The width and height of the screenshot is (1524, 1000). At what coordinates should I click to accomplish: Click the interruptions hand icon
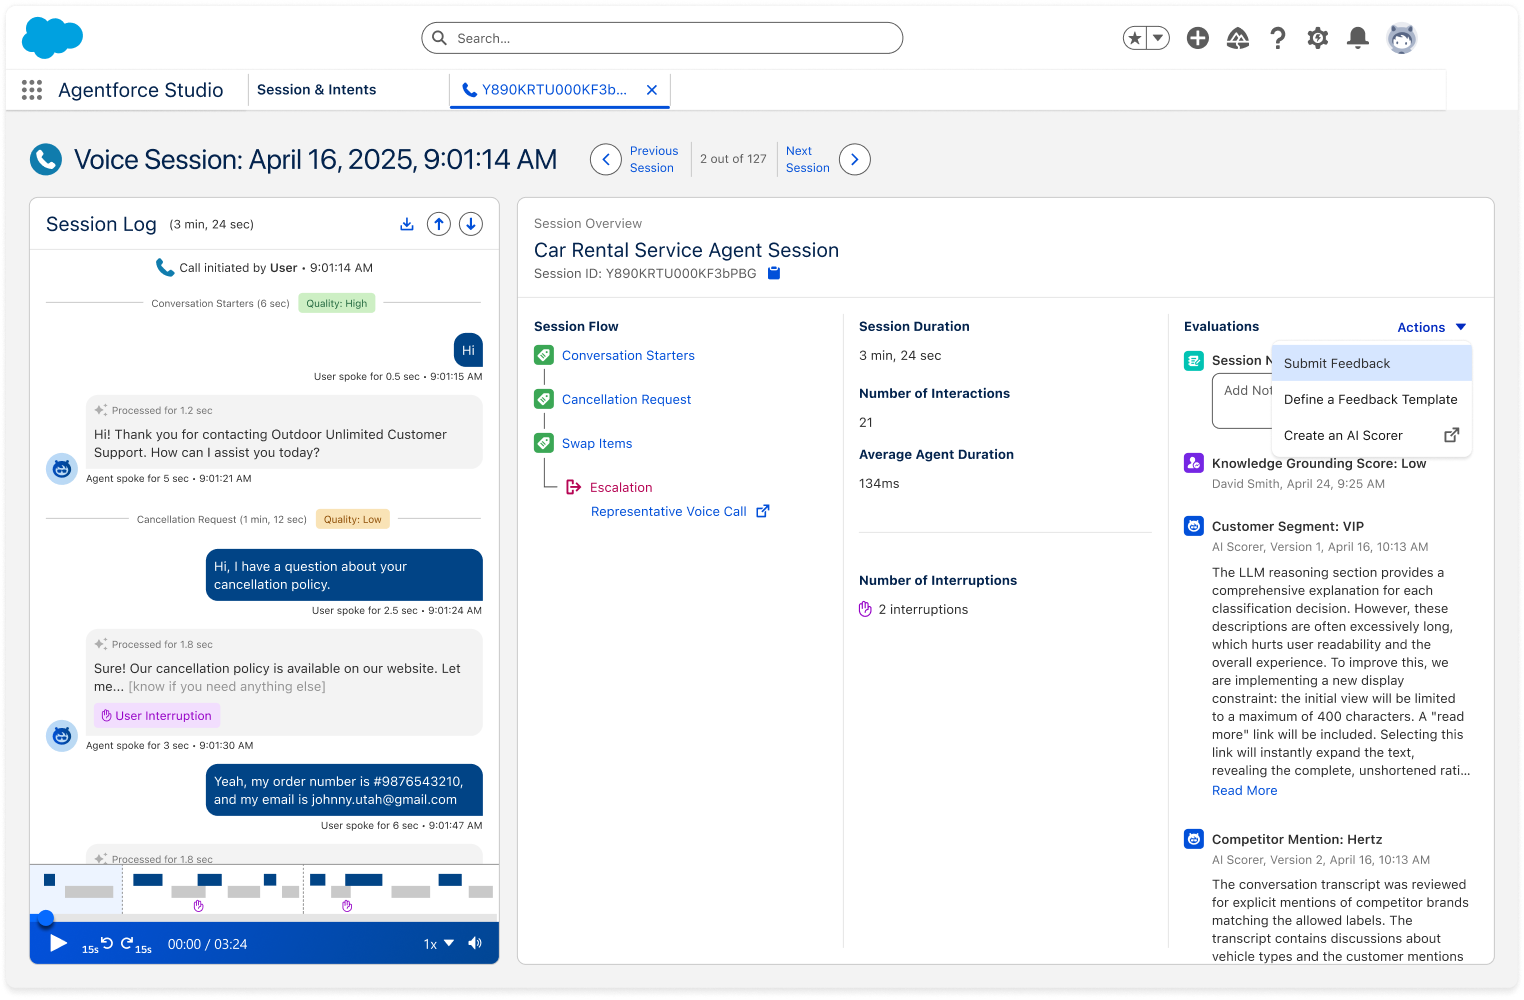[865, 609]
